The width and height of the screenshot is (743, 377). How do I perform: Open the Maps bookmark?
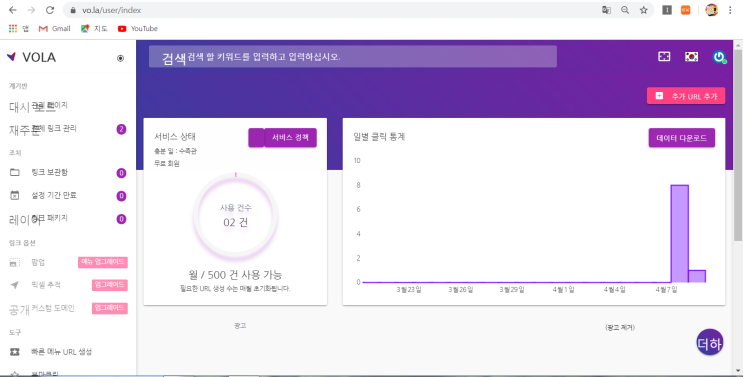(94, 28)
